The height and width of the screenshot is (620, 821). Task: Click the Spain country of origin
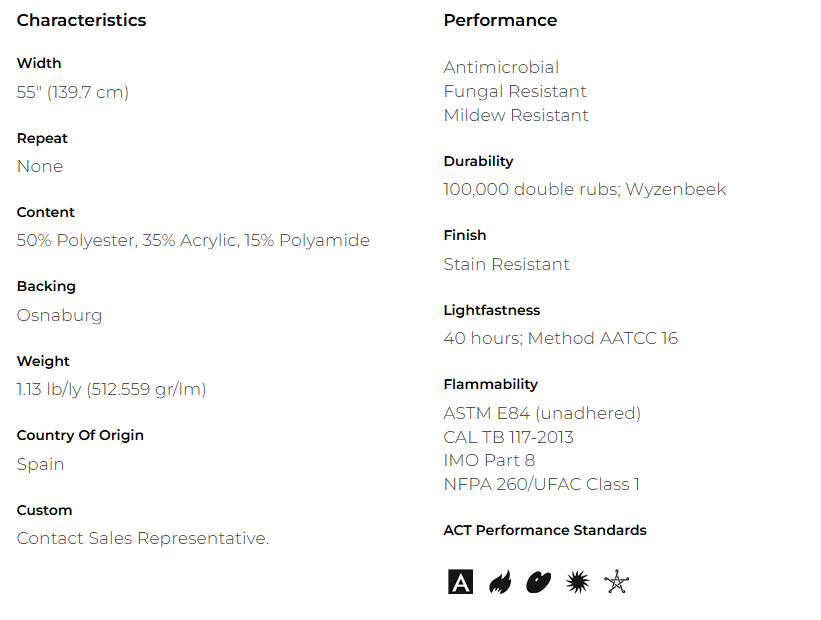[40, 464]
